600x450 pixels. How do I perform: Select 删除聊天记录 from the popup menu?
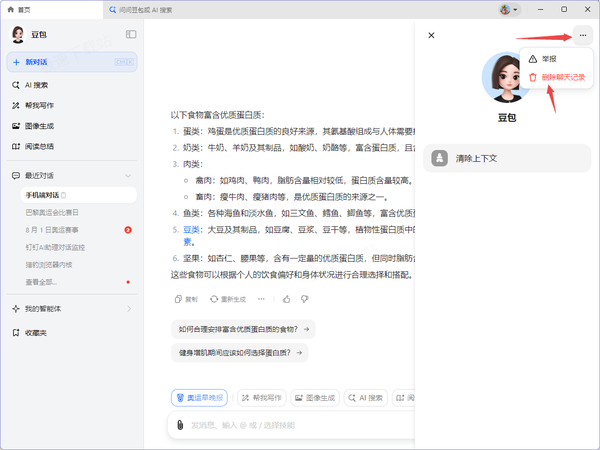[x=556, y=77]
